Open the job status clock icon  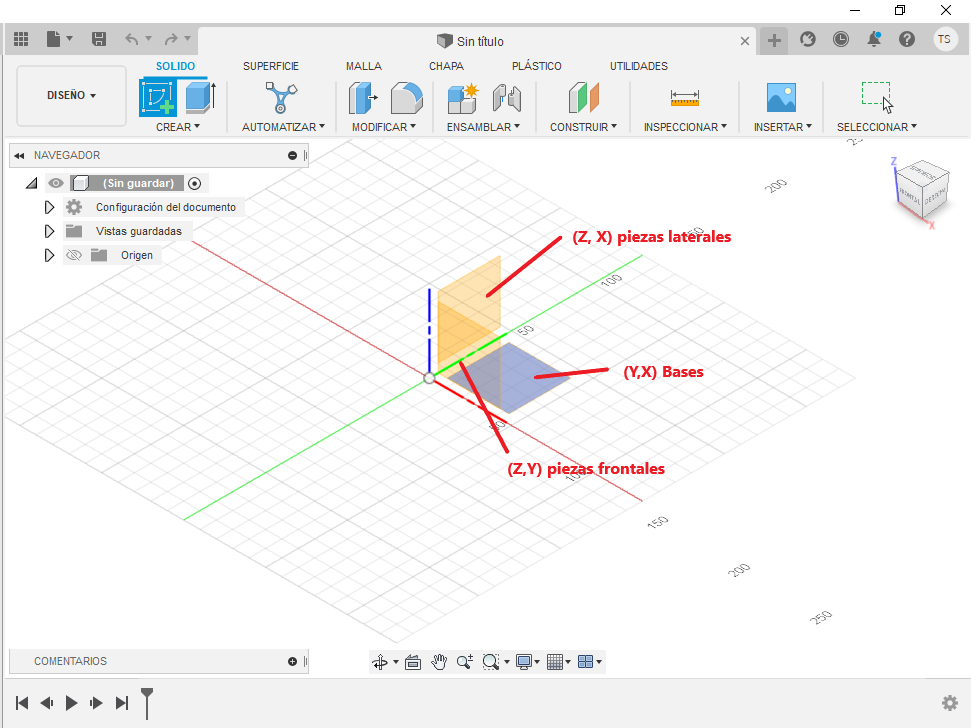[x=841, y=40]
